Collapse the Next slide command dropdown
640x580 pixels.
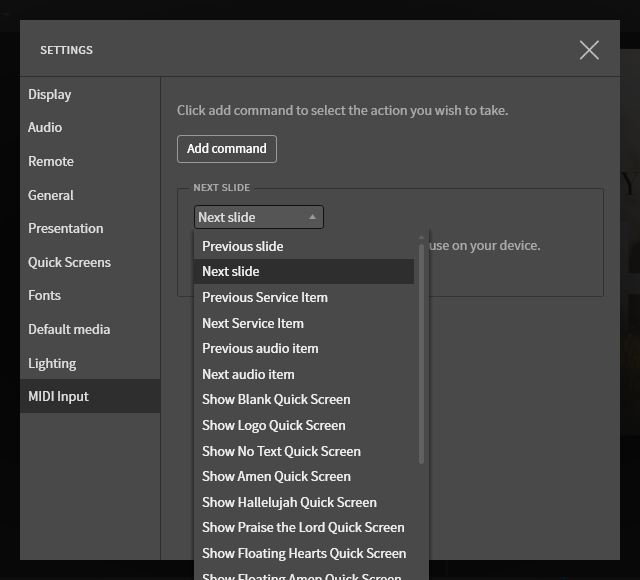pos(259,217)
